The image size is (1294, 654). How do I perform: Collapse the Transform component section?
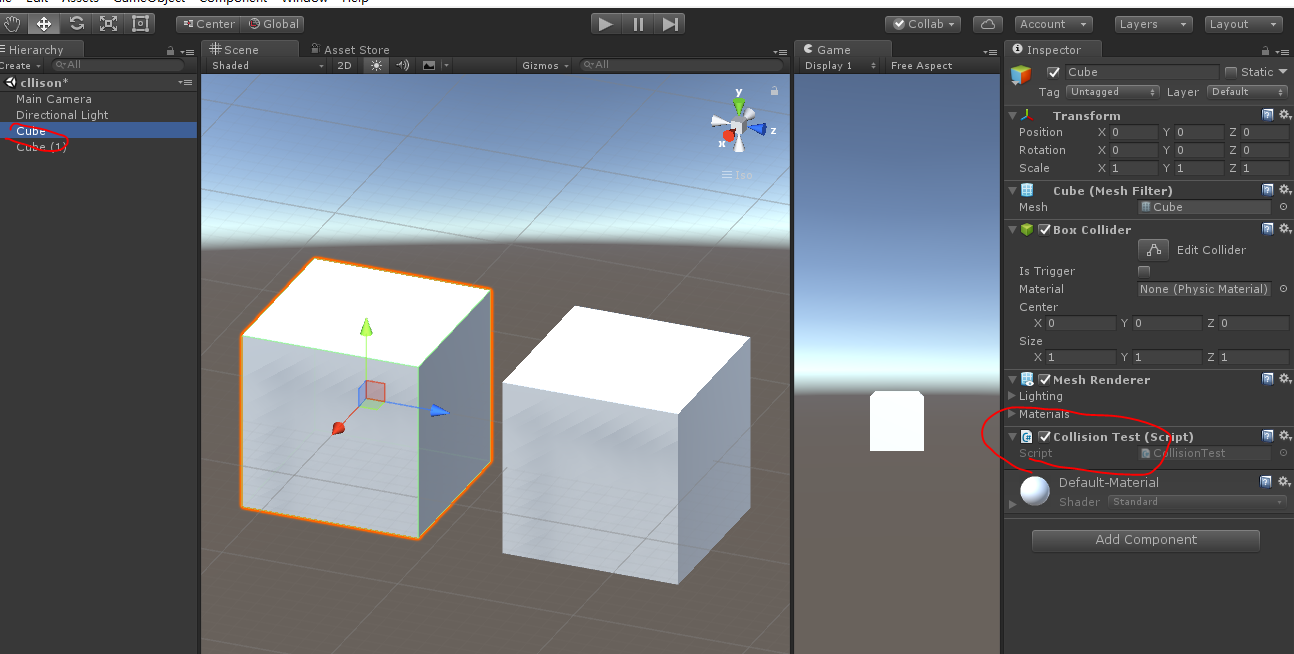point(1012,115)
